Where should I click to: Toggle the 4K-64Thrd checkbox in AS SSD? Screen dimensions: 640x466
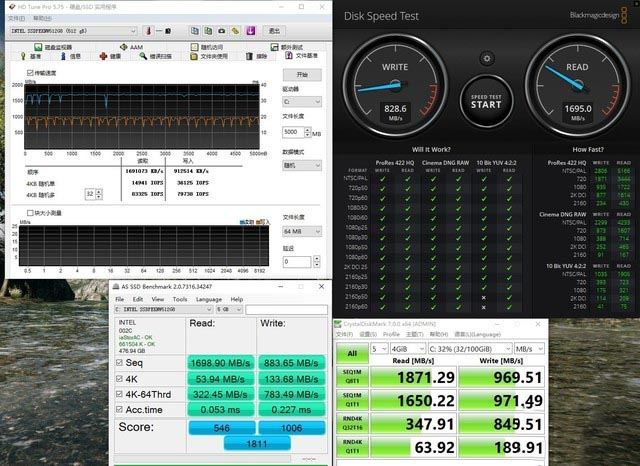[119, 394]
